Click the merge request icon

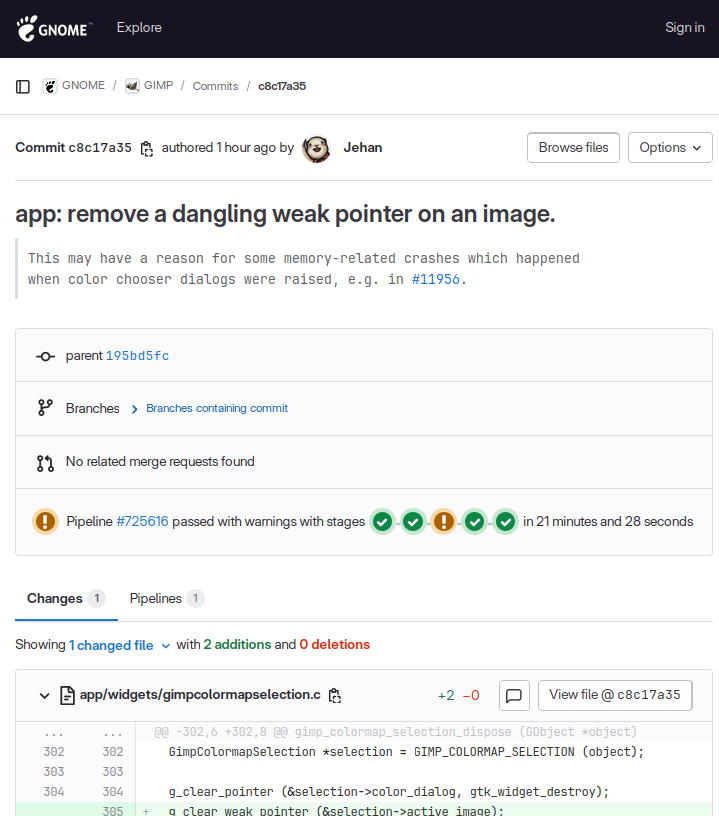point(45,463)
